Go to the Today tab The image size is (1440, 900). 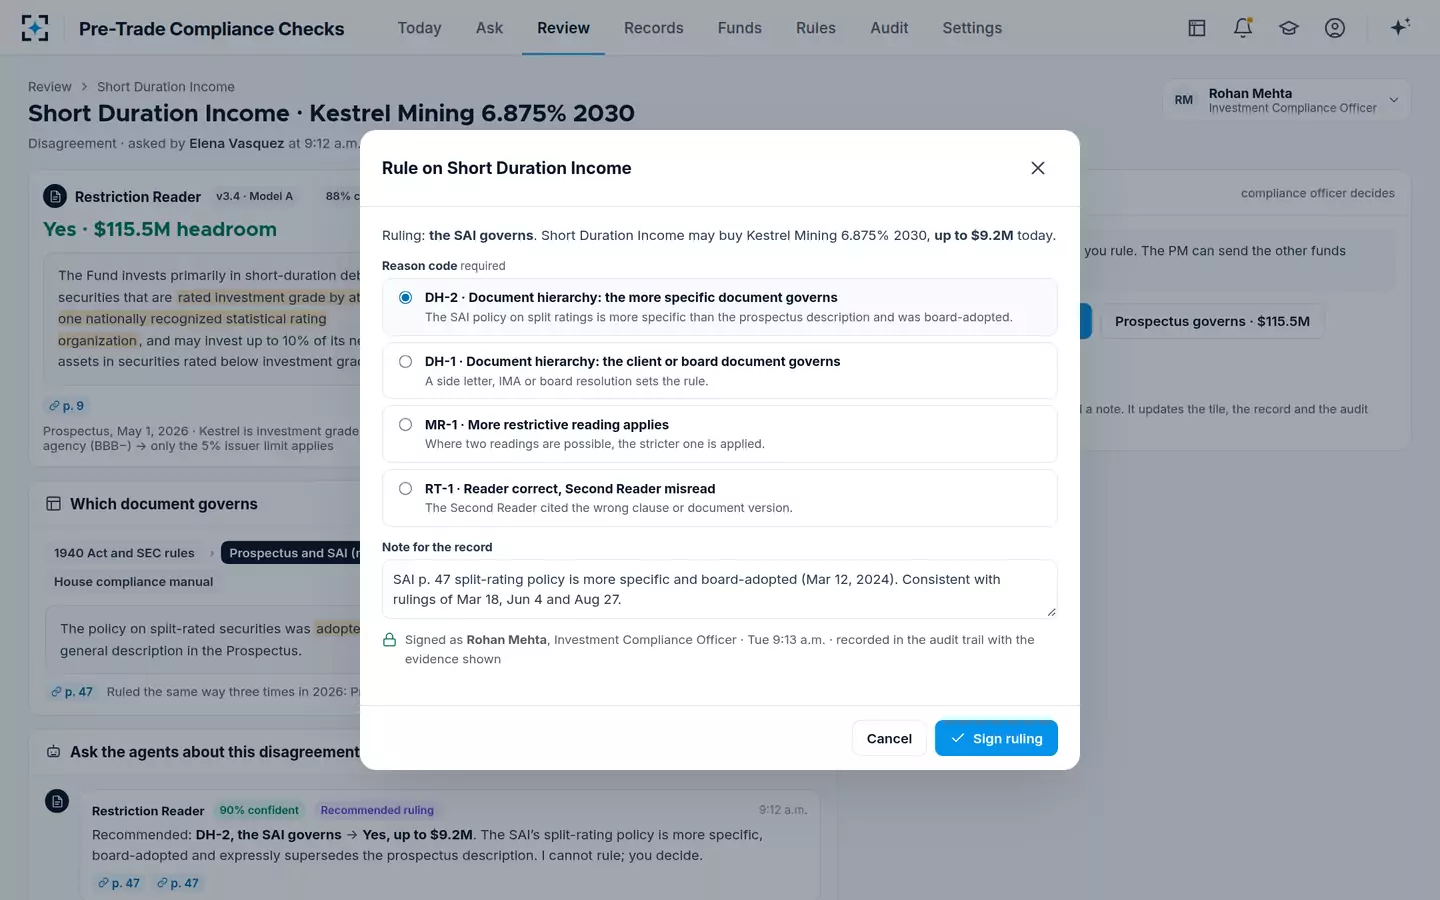419,28
